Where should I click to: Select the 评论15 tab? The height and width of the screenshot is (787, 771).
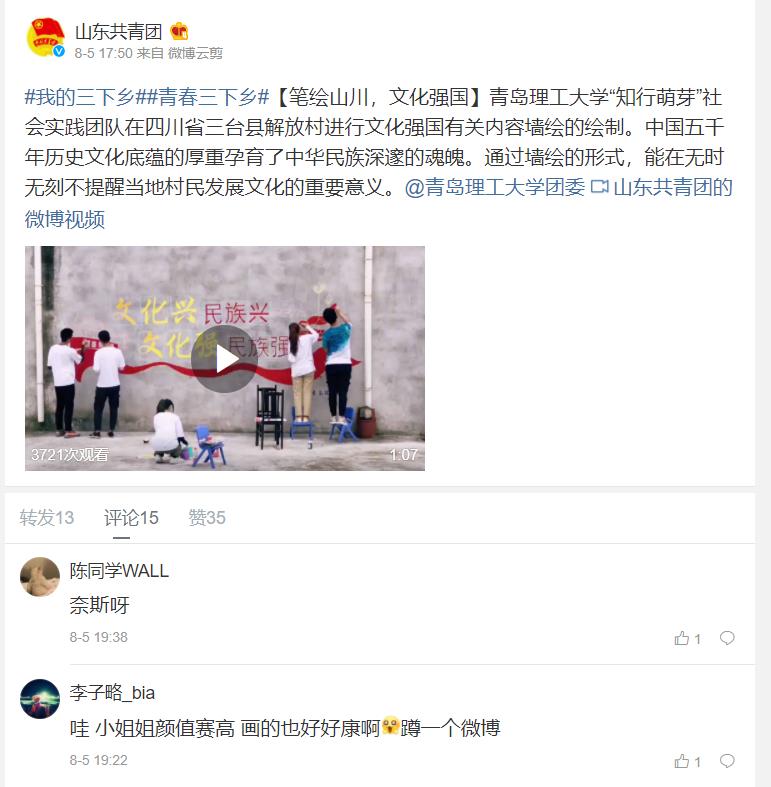pyautogui.click(x=131, y=517)
